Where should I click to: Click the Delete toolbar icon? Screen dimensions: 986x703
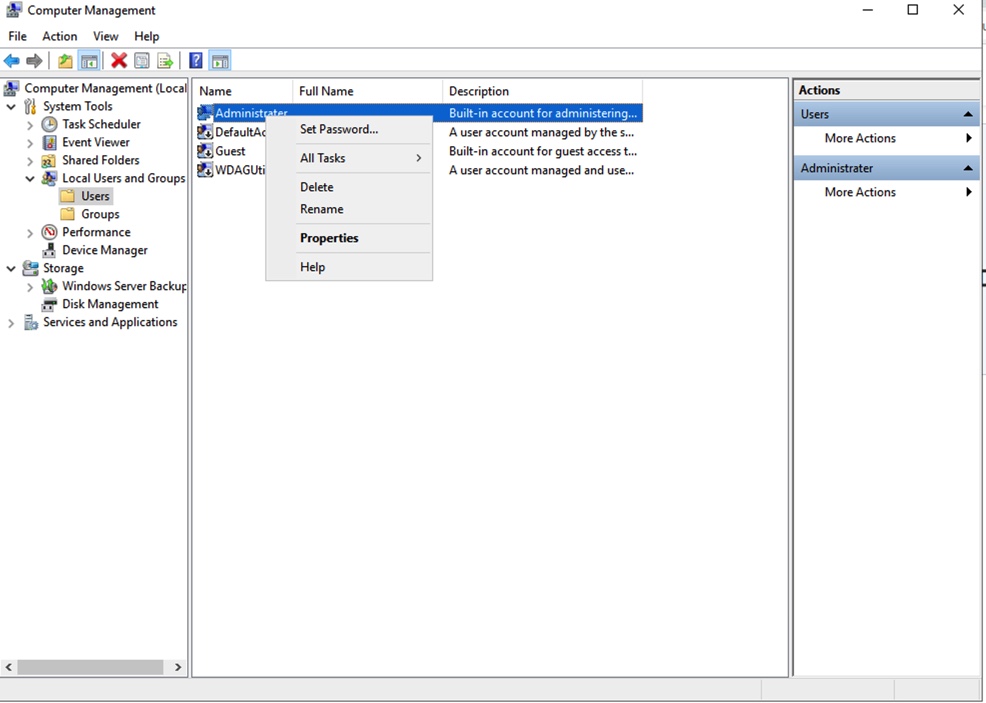(118, 60)
